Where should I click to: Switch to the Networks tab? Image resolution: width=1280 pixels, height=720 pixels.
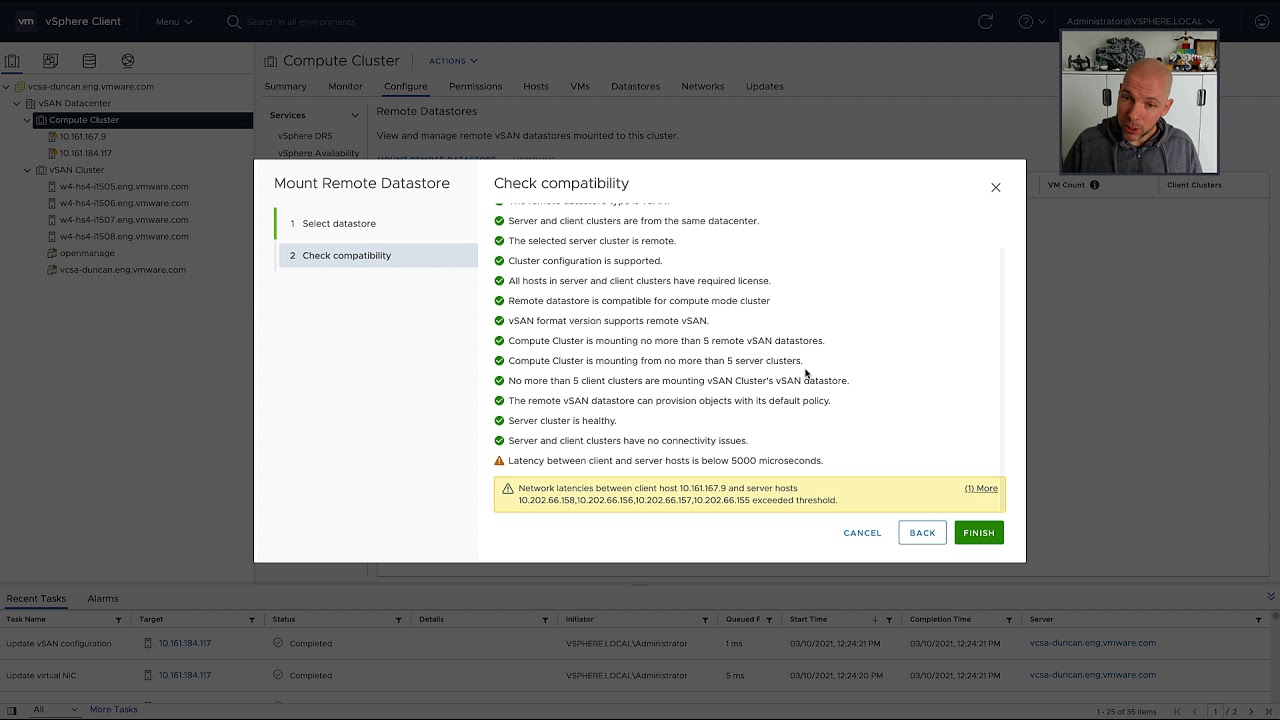tap(703, 86)
